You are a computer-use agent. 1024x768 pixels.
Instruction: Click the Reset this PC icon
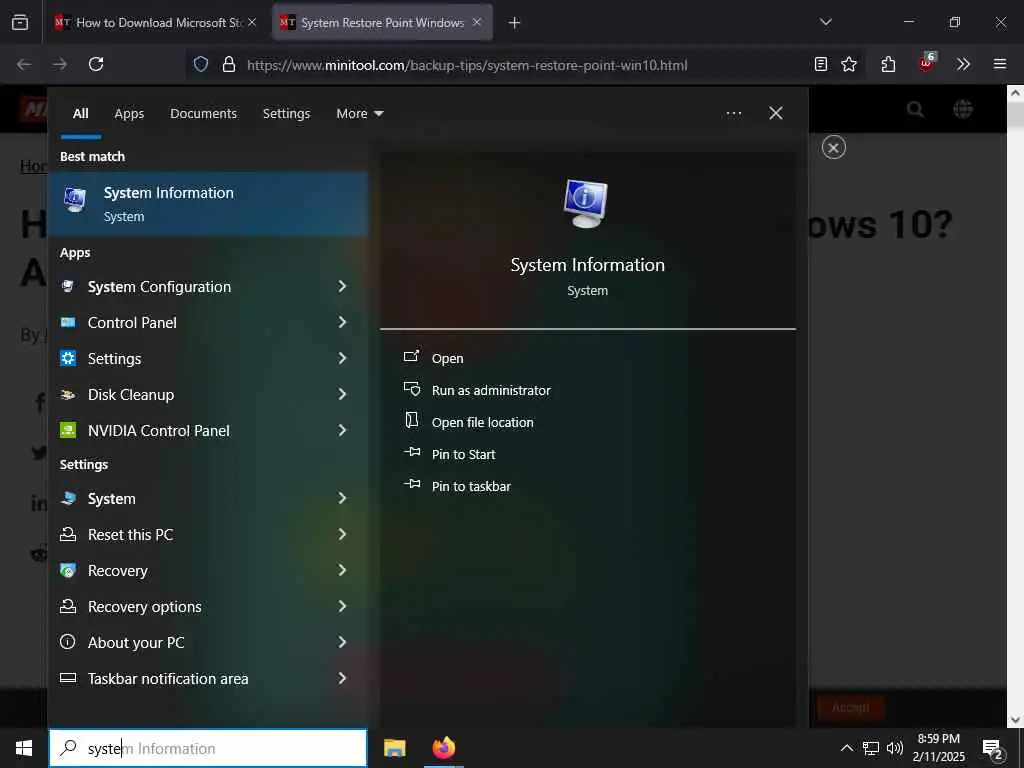pos(67,534)
